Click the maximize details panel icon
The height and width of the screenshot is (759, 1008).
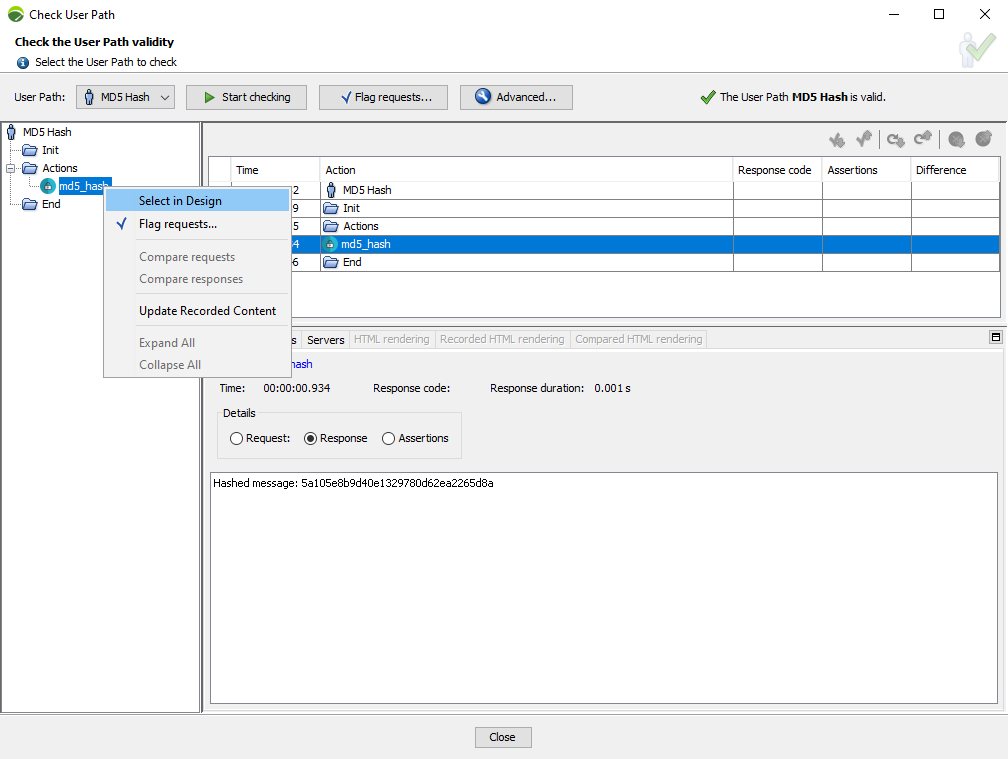995,338
